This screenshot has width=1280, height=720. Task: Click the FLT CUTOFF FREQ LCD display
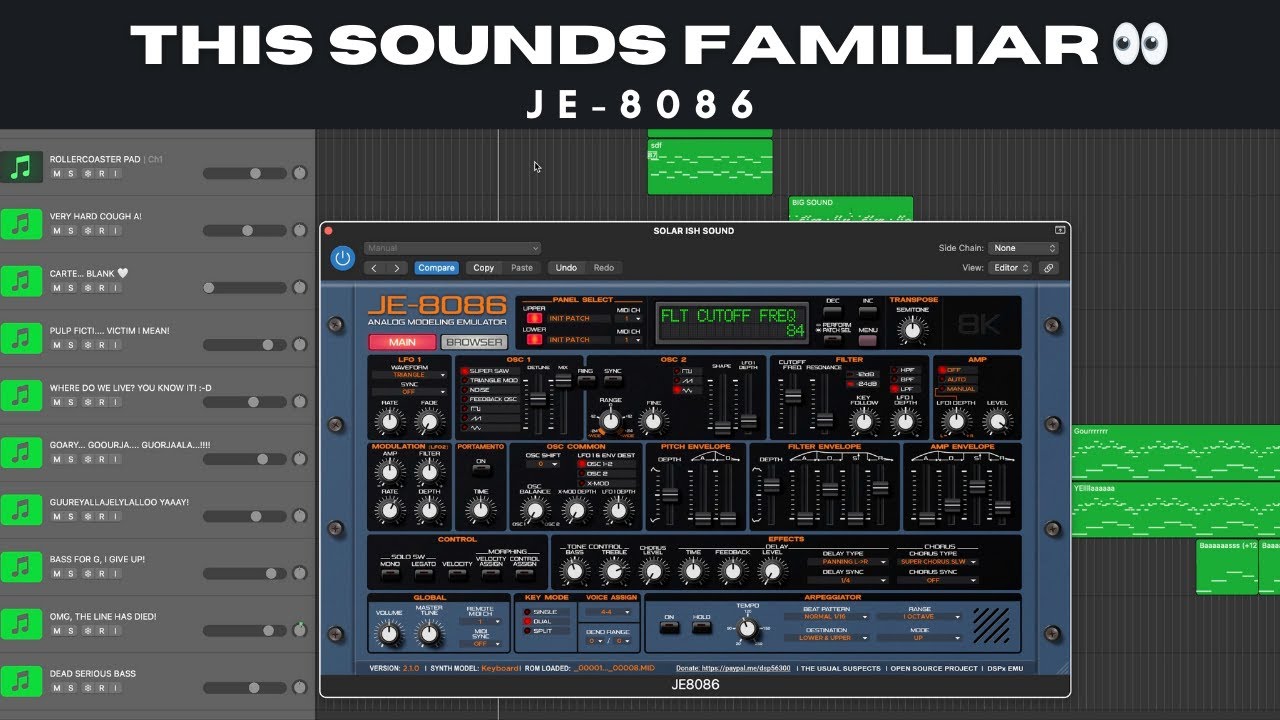734,322
